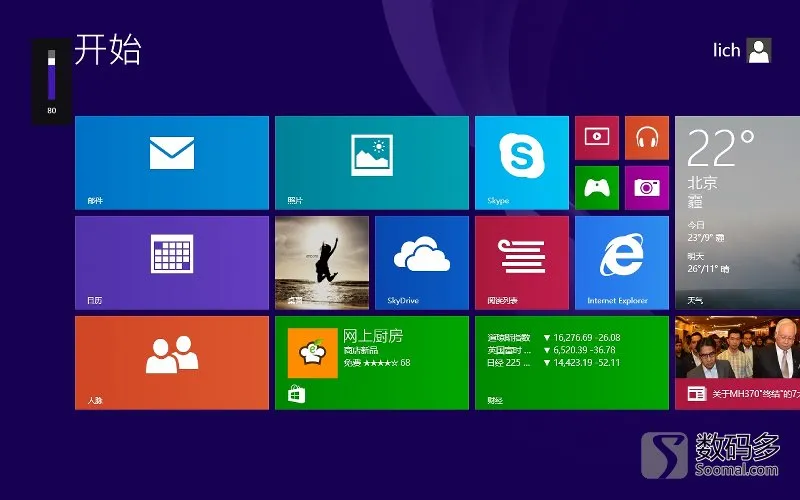
Task: Open the Desktop tile with beach photo
Action: coord(322,263)
